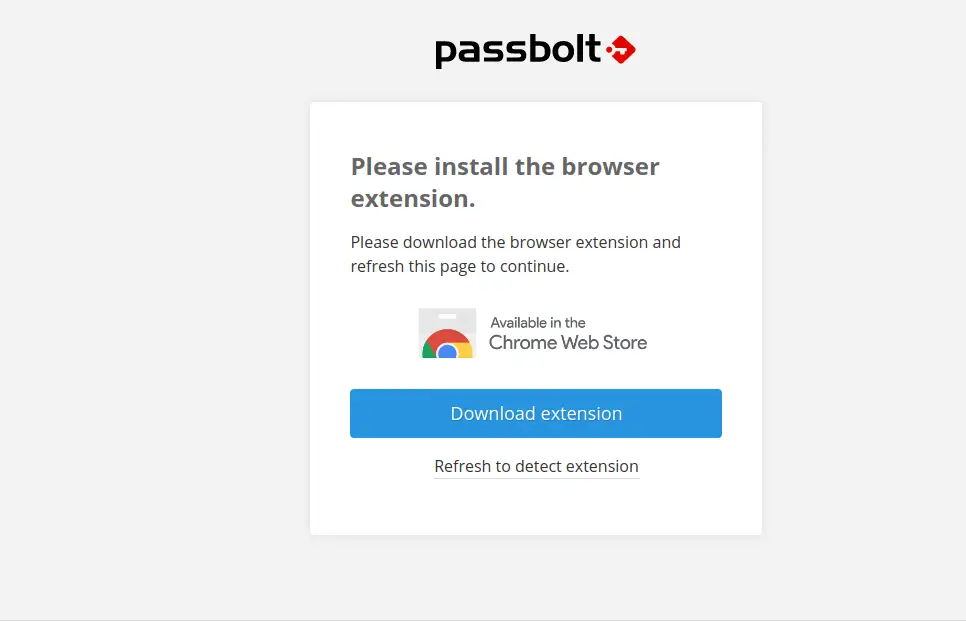Click the "Available in the" badge caption
Screen dimensions: 966x621
coord(537,322)
